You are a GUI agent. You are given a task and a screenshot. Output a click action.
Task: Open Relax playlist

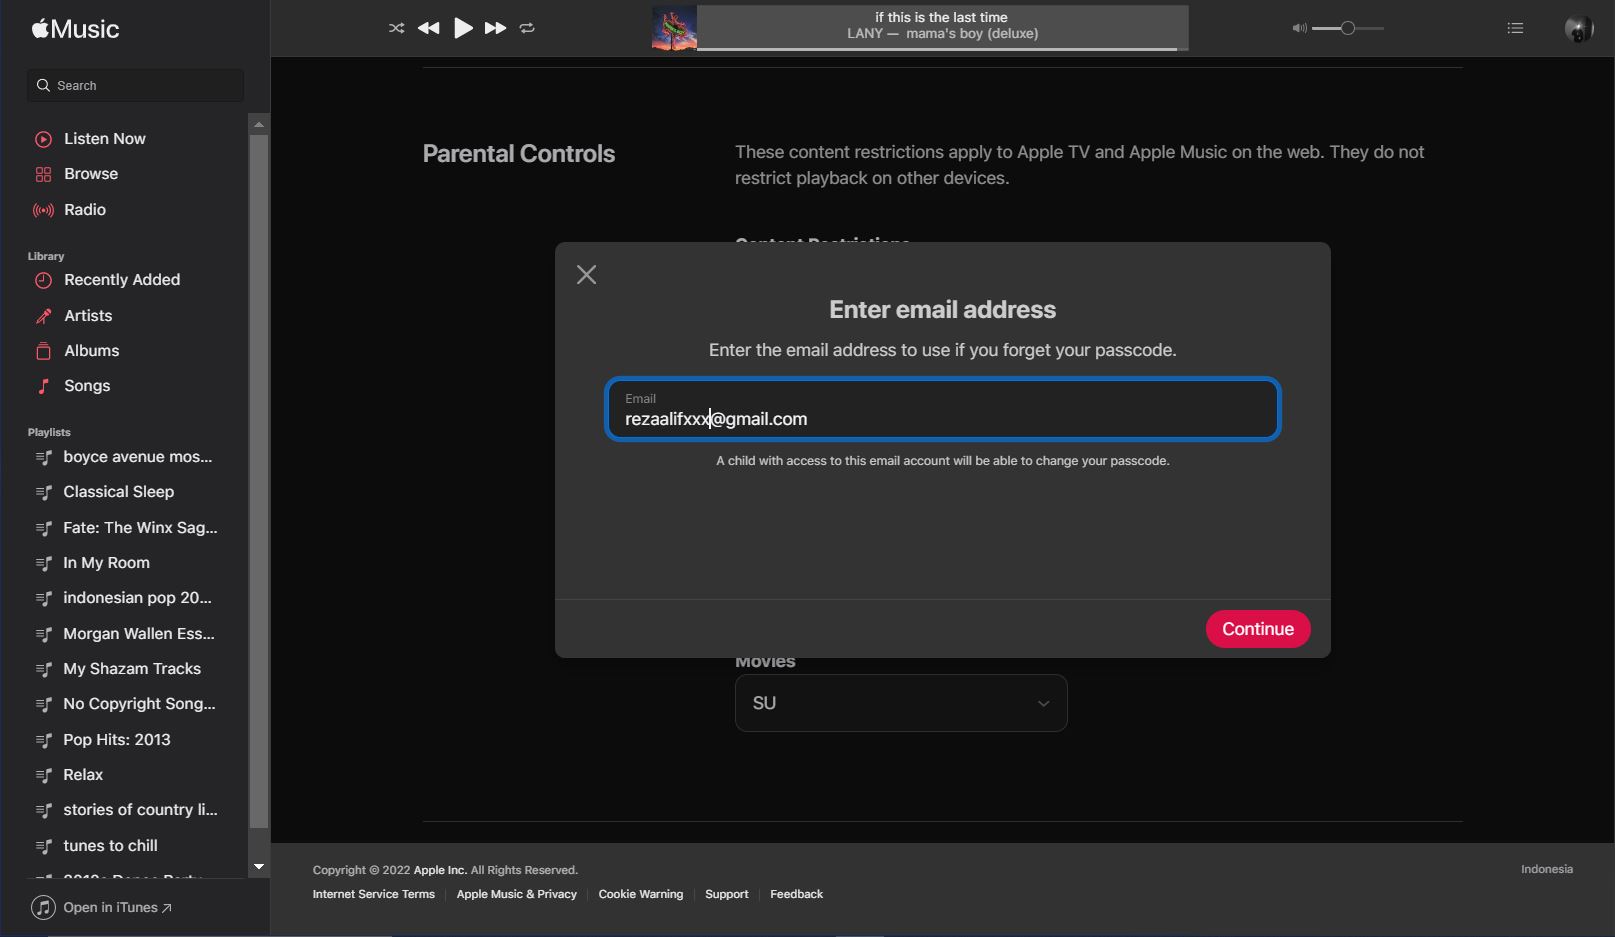(x=83, y=775)
